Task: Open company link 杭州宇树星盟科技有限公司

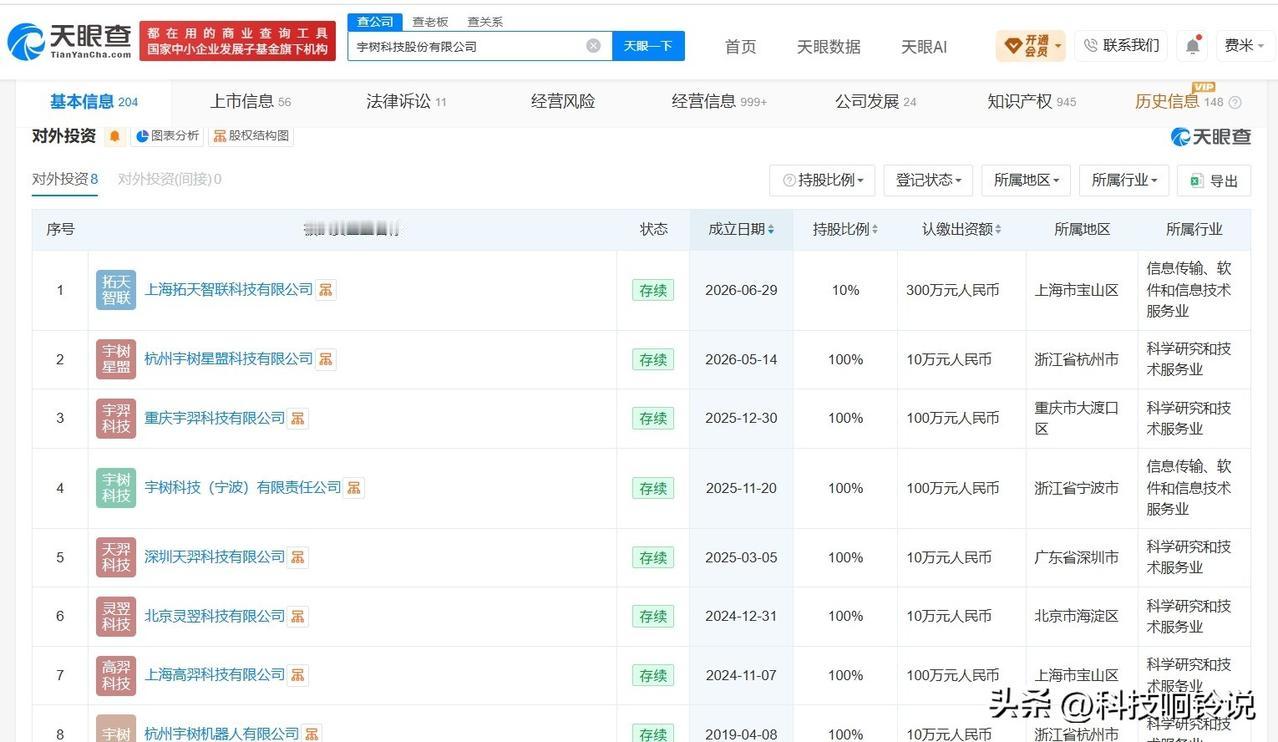Action: (228, 359)
